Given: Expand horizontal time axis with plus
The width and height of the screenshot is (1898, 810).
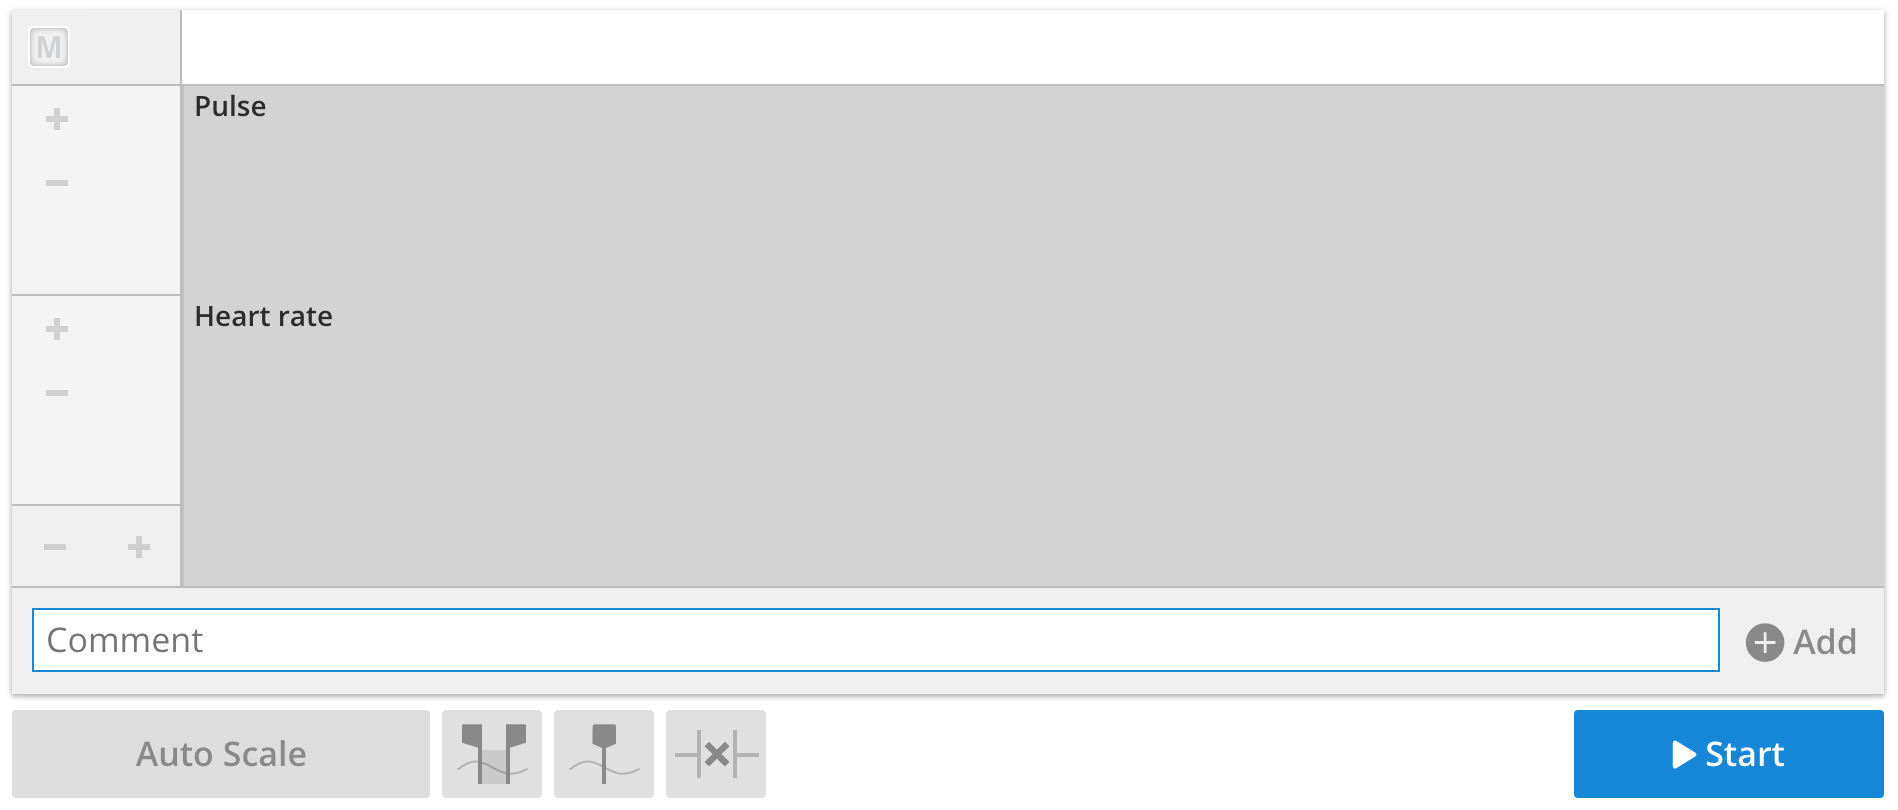Looking at the screenshot, I should (x=139, y=547).
